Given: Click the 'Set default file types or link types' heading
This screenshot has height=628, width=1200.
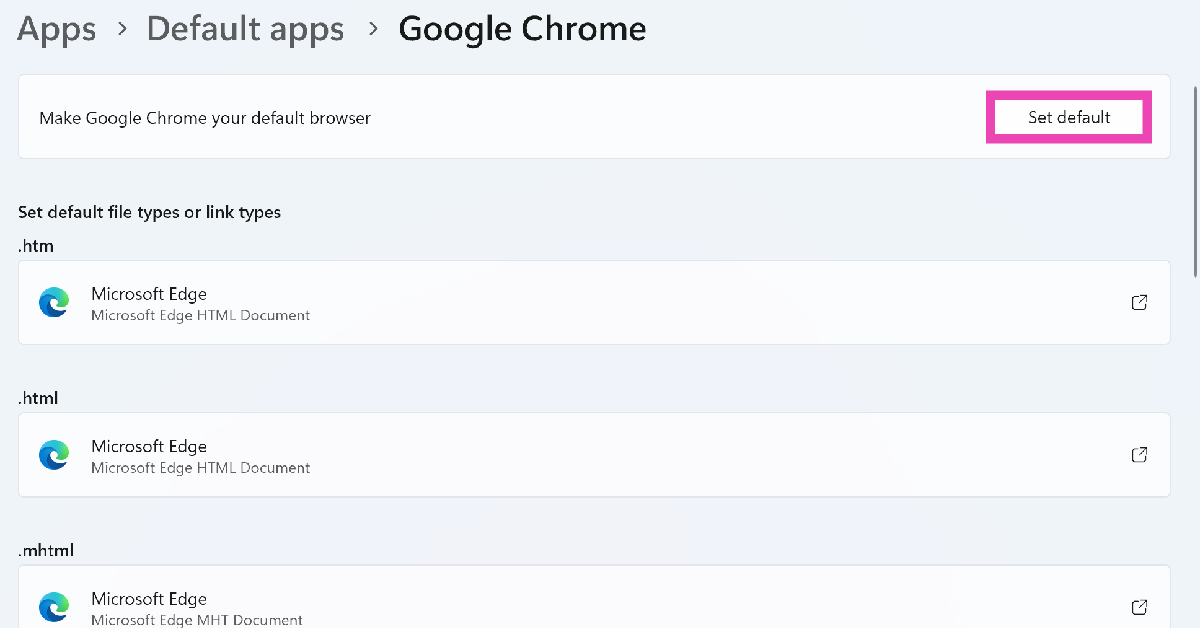Looking at the screenshot, I should pyautogui.click(x=149, y=212).
